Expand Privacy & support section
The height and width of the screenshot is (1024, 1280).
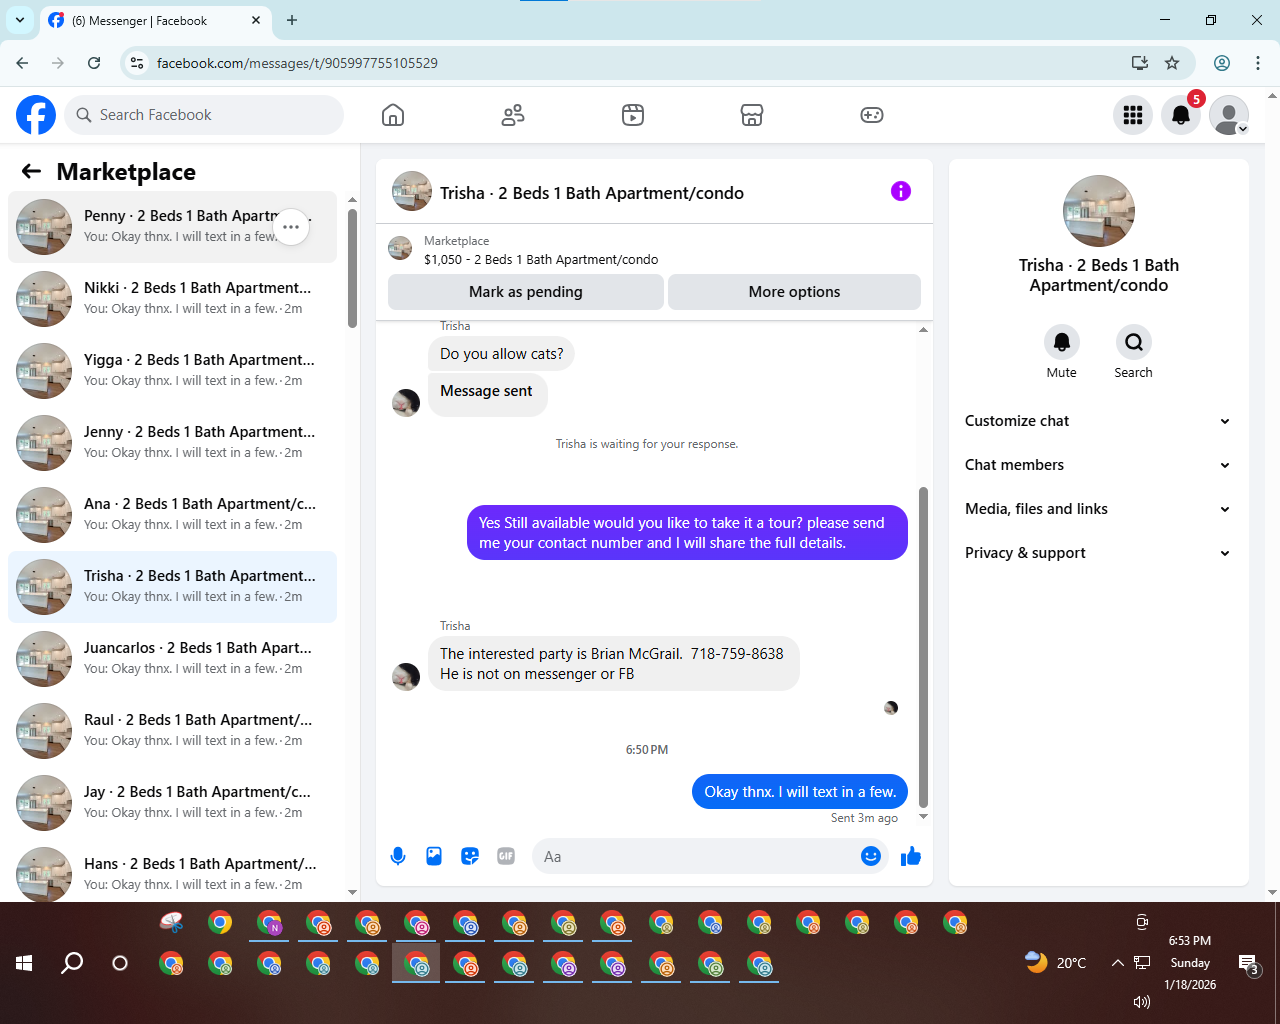point(1099,553)
